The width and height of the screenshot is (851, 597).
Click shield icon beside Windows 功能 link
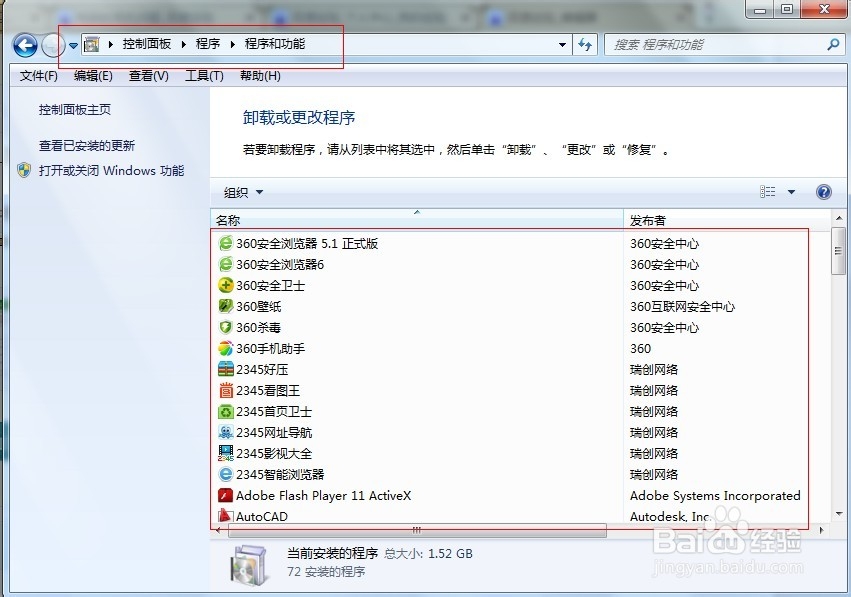click(x=24, y=170)
